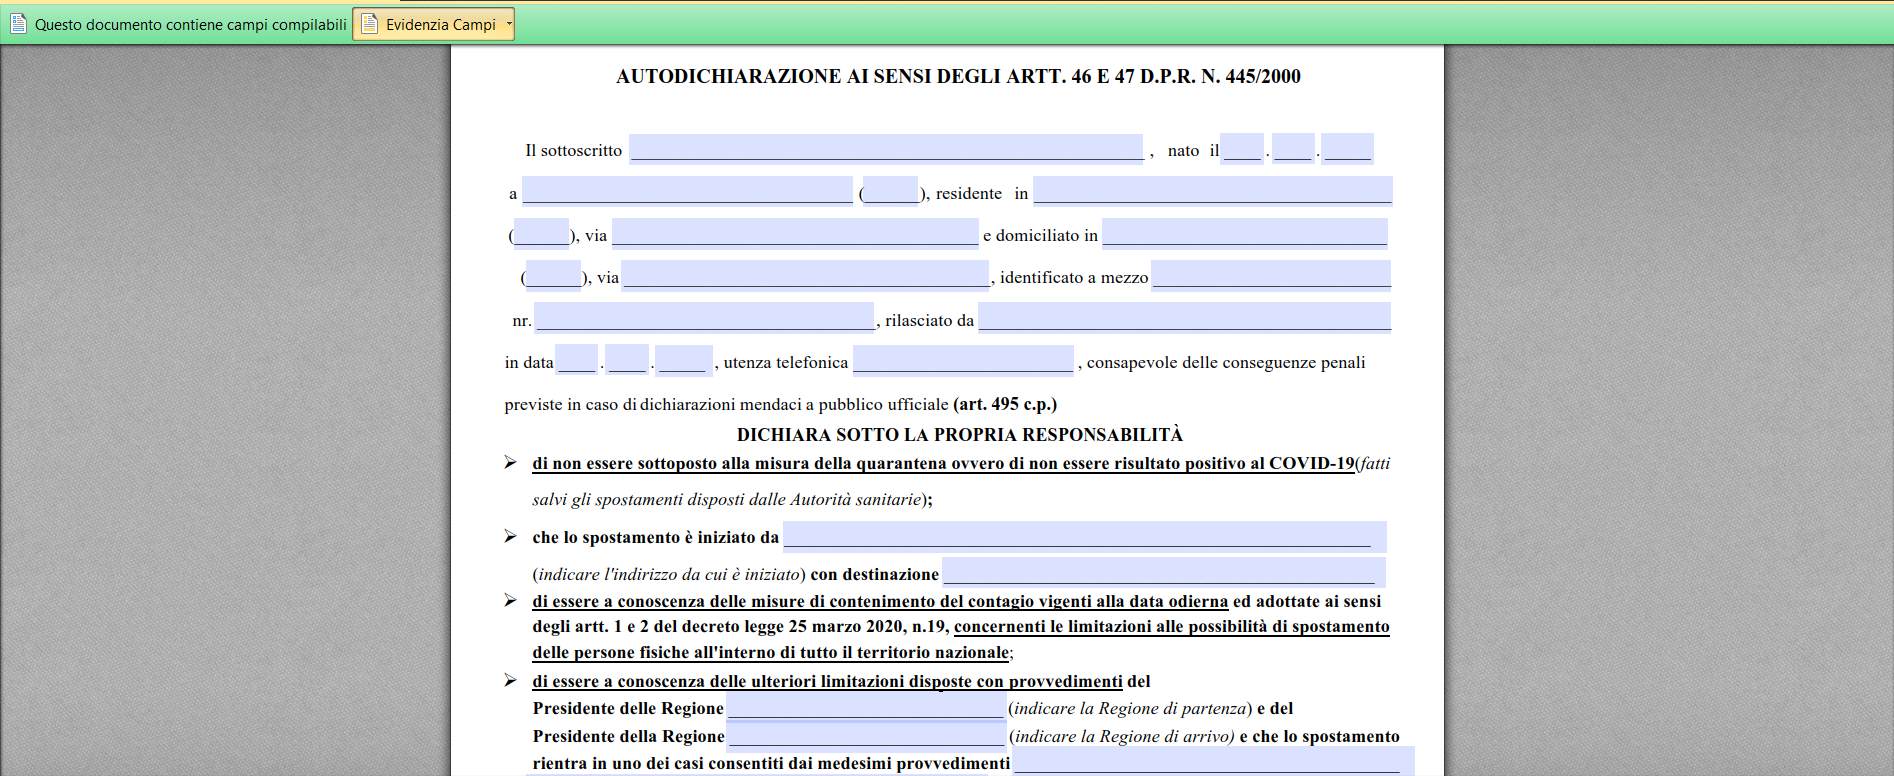Click "(indicare l'indirizzo da cui è iniziato)" note

pyautogui.click(x=669, y=574)
